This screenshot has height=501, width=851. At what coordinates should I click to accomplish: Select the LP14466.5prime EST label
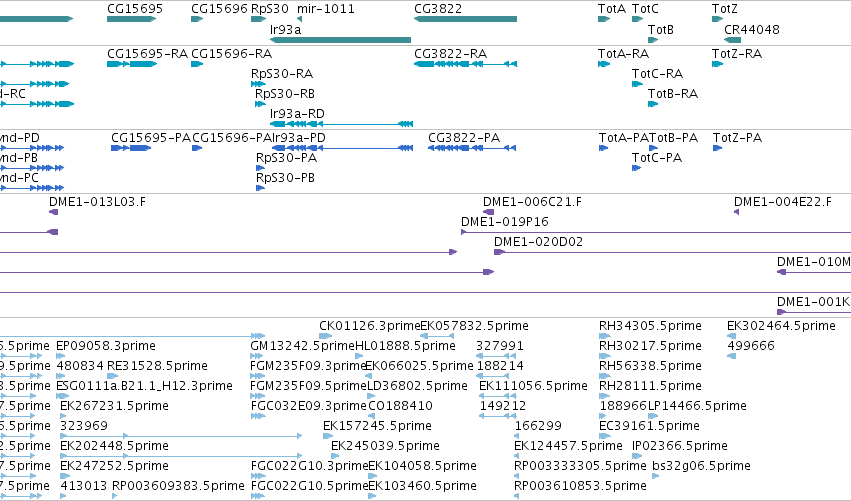tap(697, 406)
